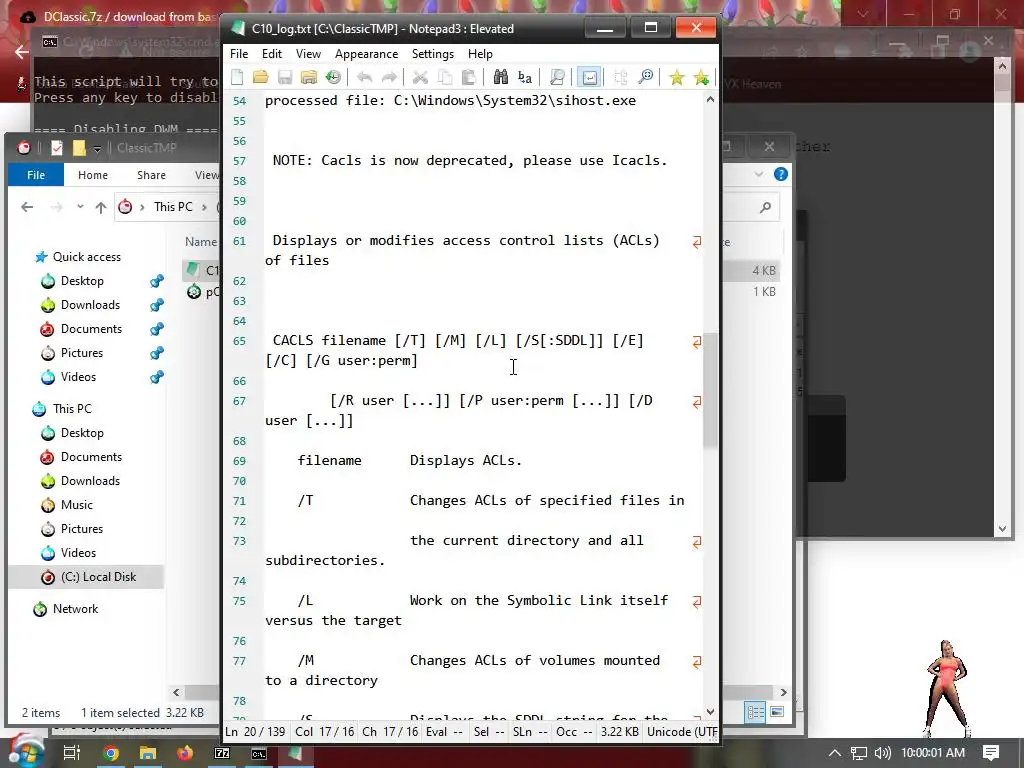Image resolution: width=1024 pixels, height=768 pixels.
Task: Click the File tab in Explorer ribbon
Action: 36,175
